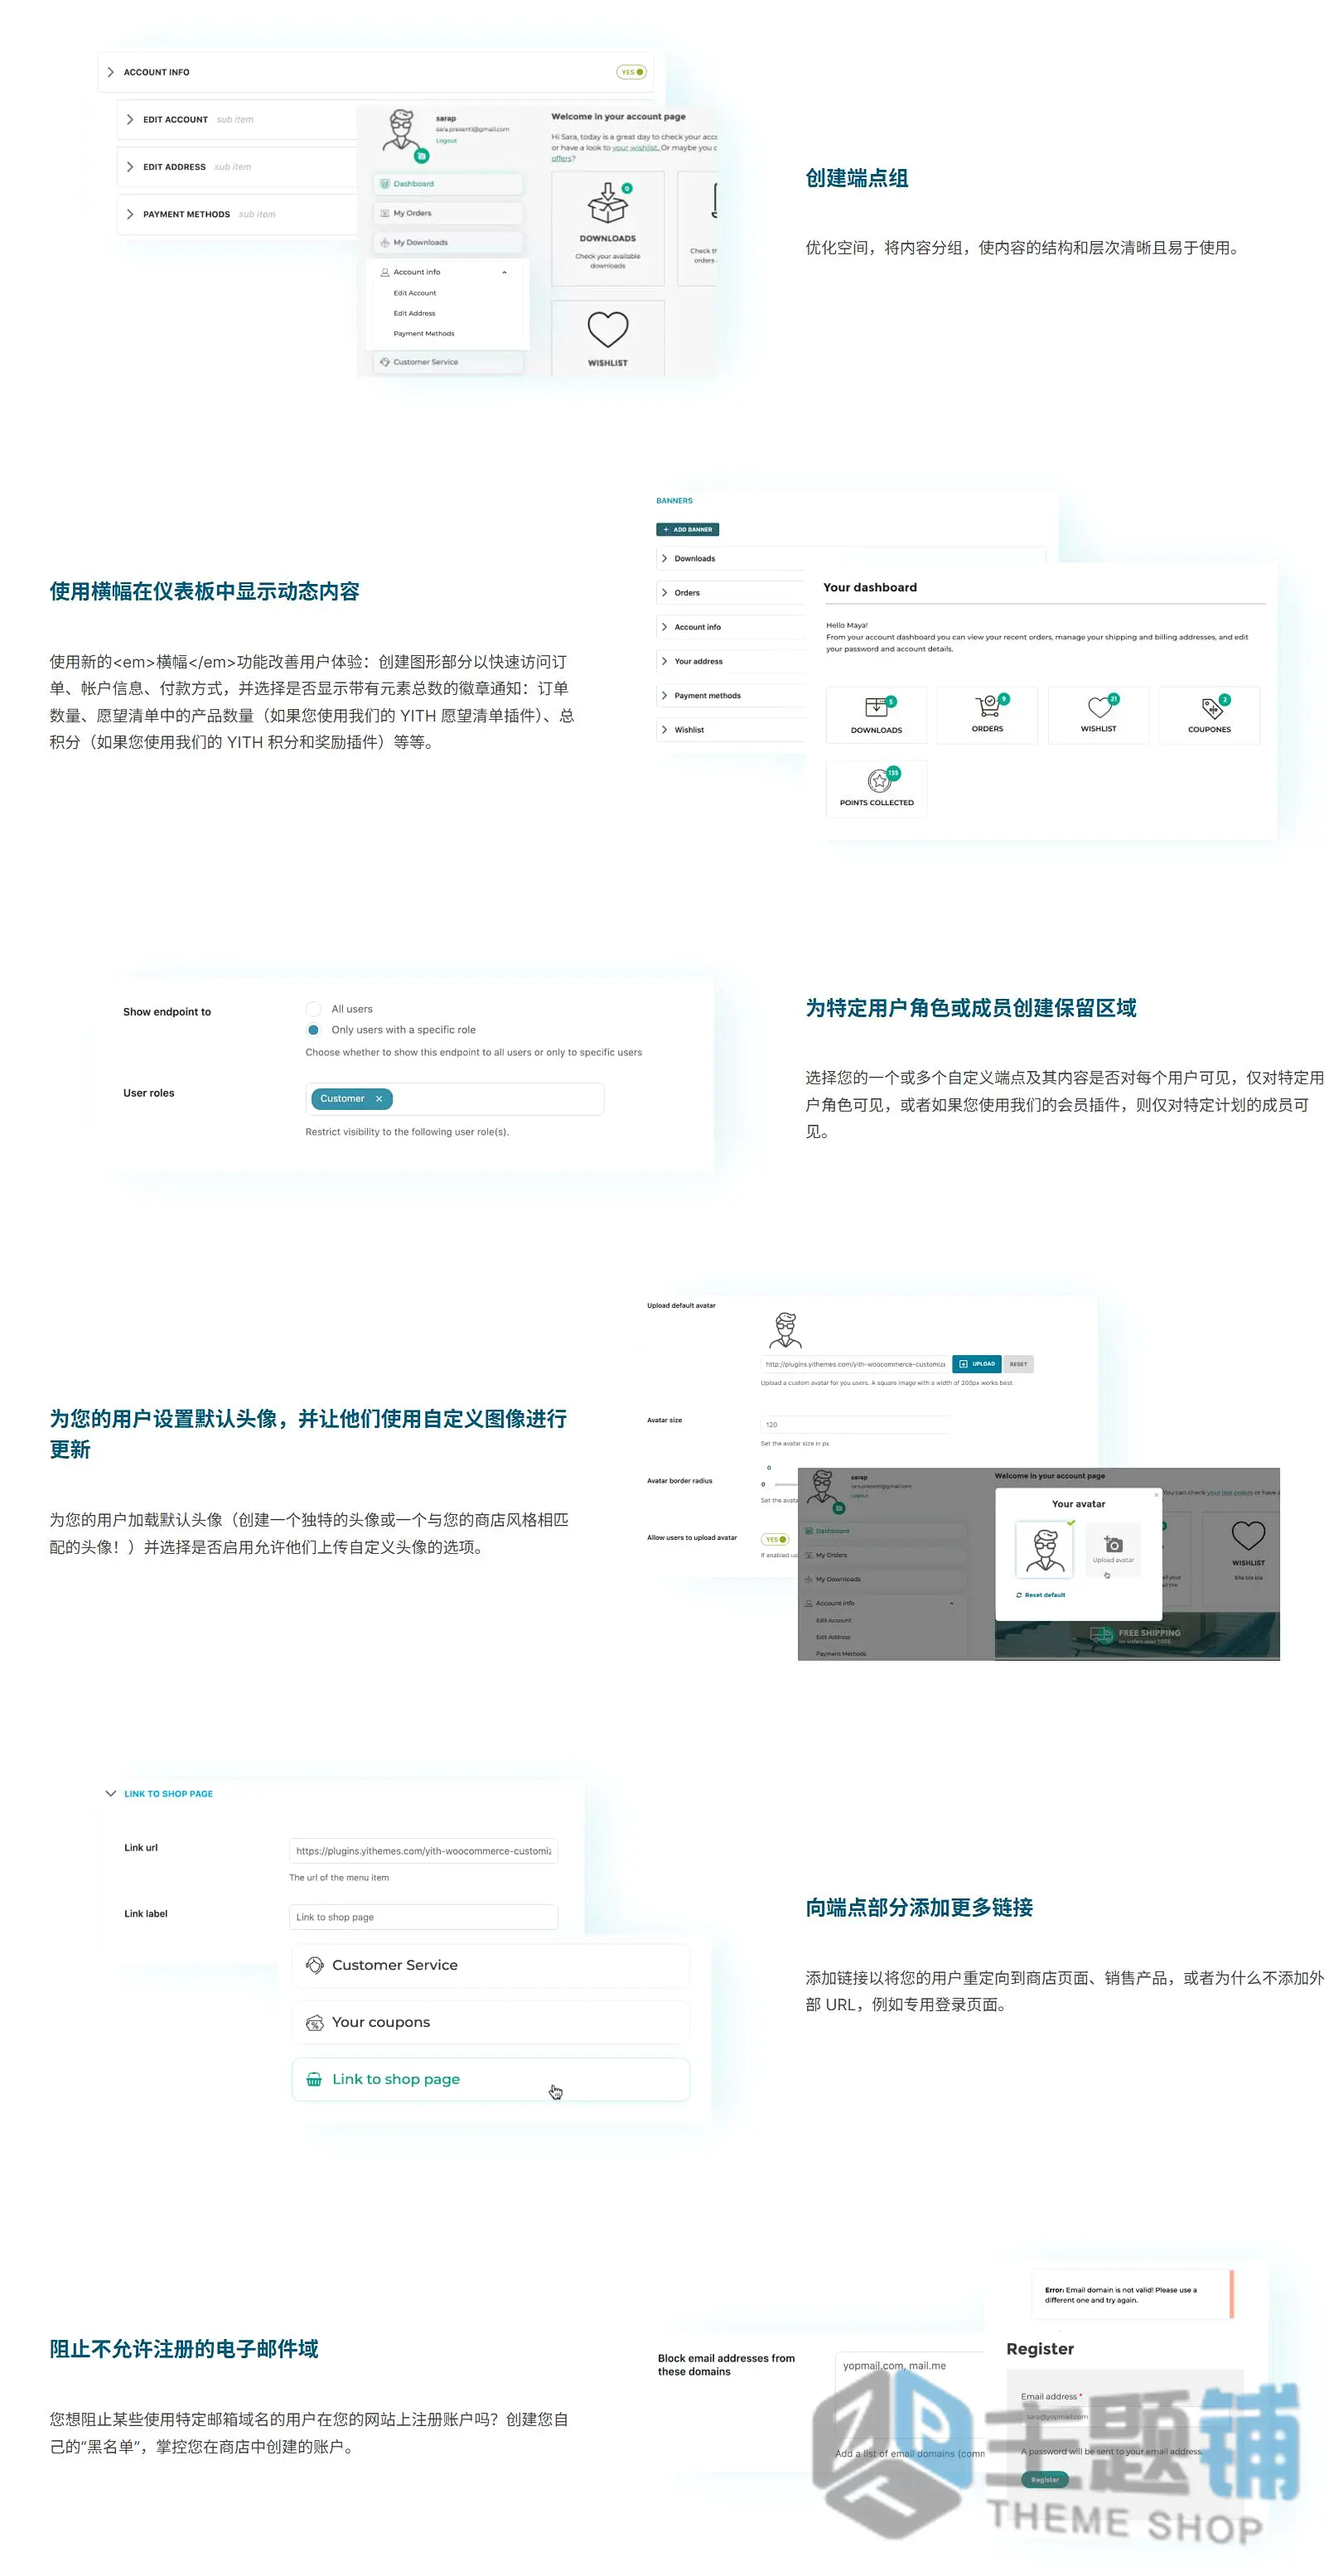Viewport: 1329px width, 2576px height.
Task: Expand the Downloads banner row
Action: click(664, 558)
